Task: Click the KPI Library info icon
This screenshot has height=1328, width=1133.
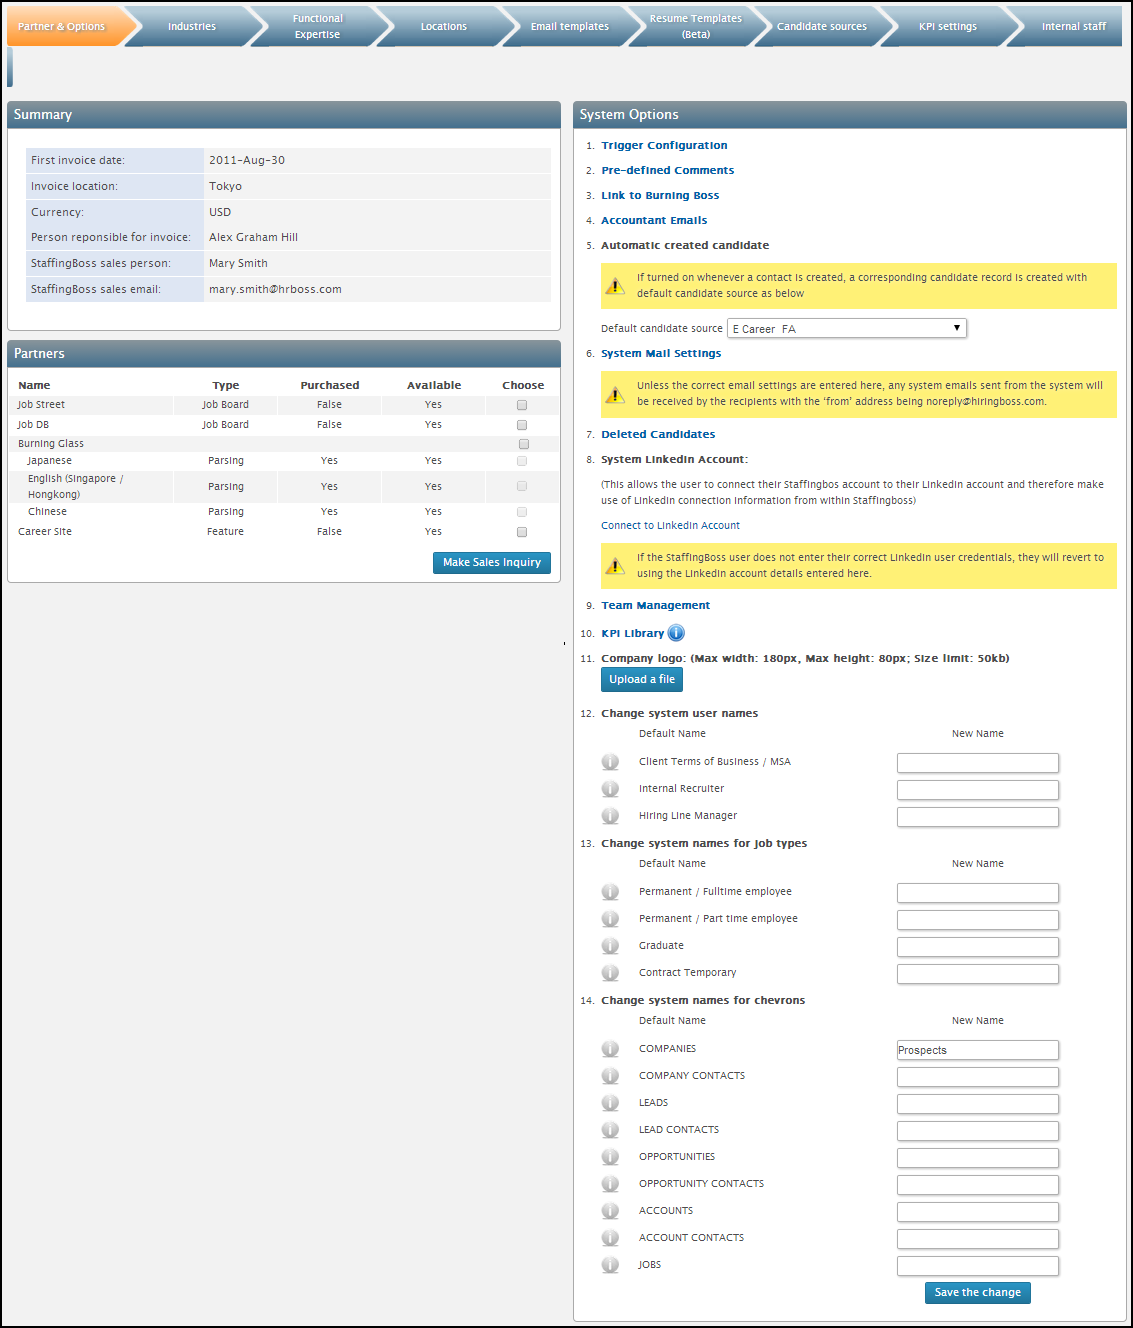Action: 676,633
